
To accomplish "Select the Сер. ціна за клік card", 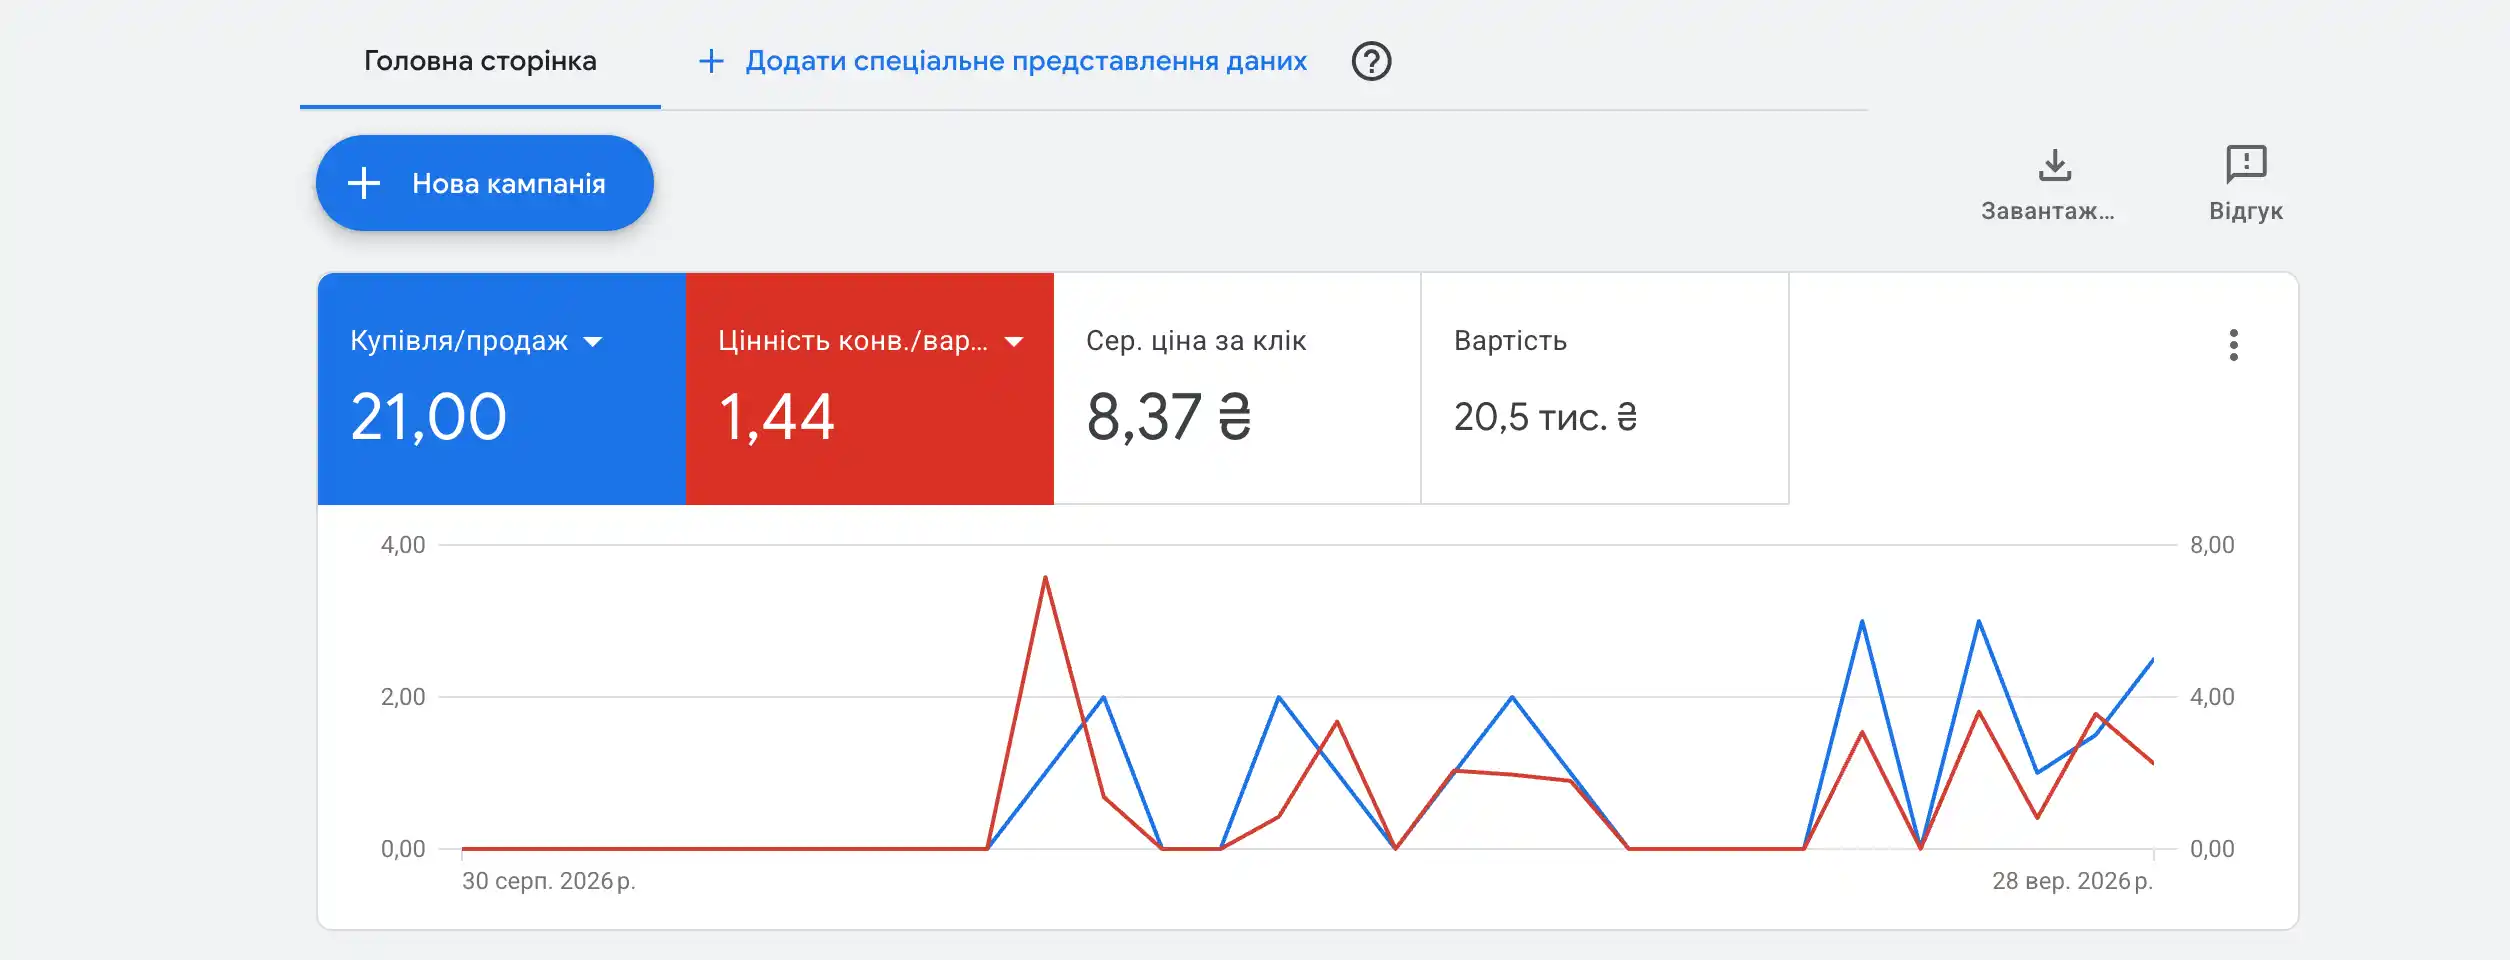I will click(1237, 388).
